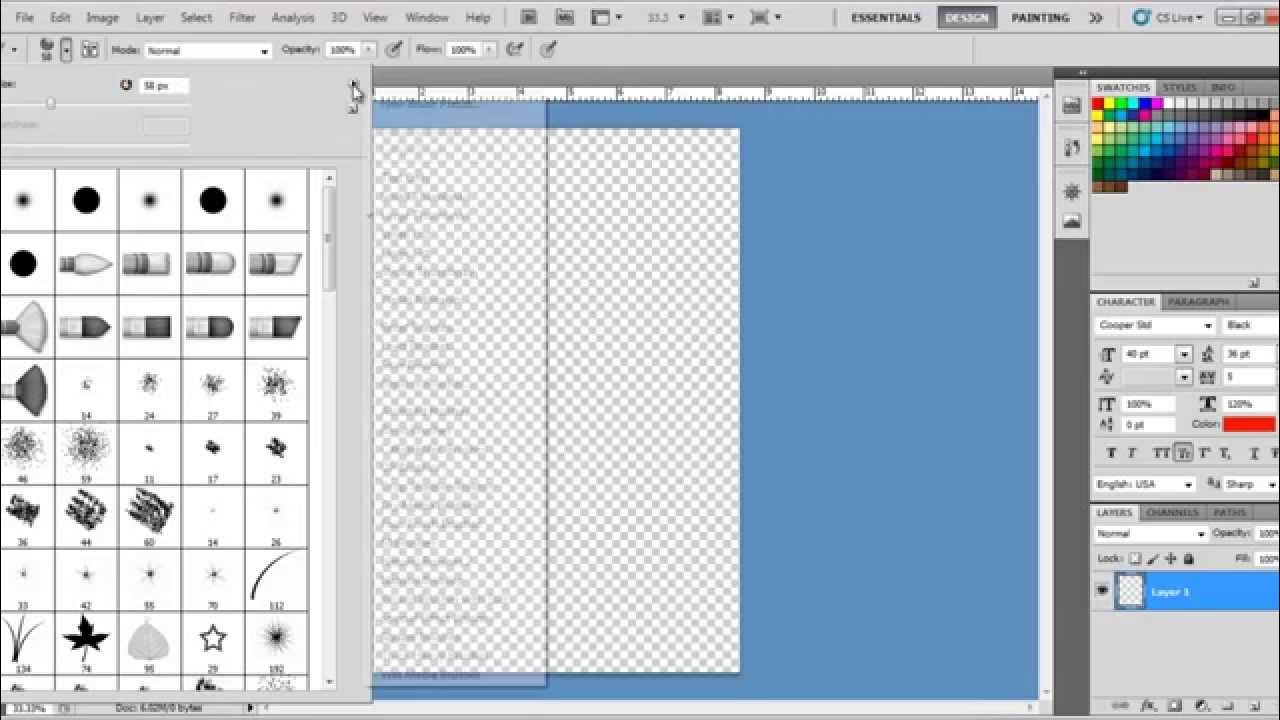The image size is (1280, 720).
Task: Adjust the brush Size slider
Action: coord(51,103)
